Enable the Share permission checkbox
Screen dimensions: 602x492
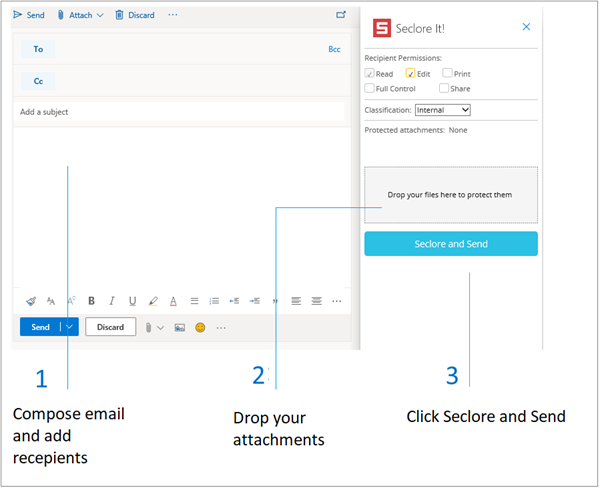446,89
